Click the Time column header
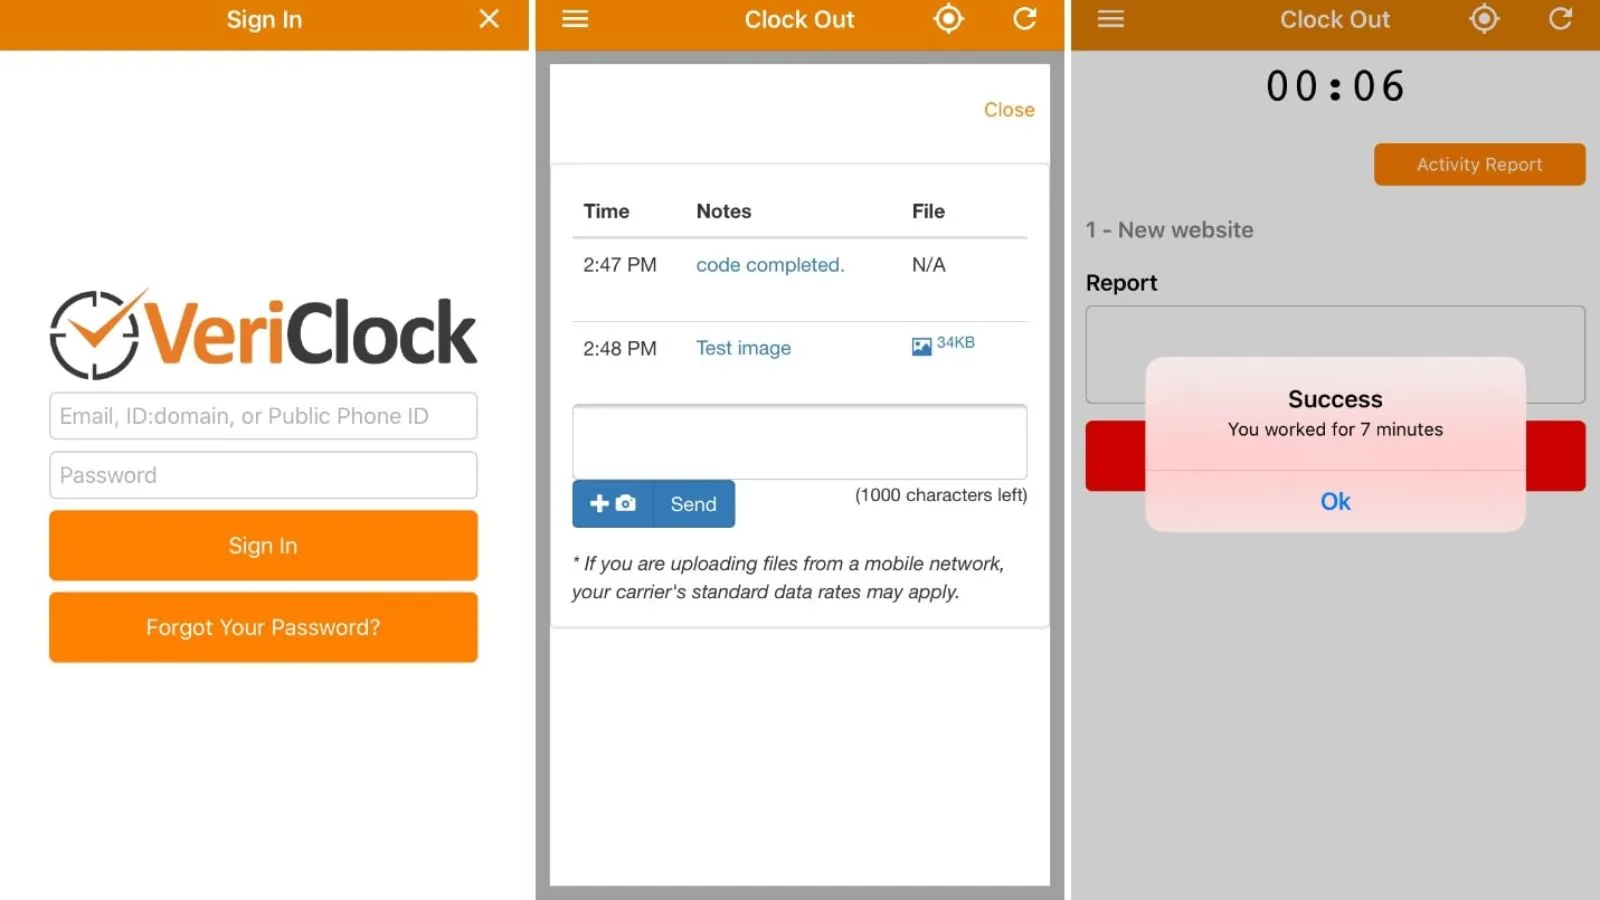 tap(606, 211)
